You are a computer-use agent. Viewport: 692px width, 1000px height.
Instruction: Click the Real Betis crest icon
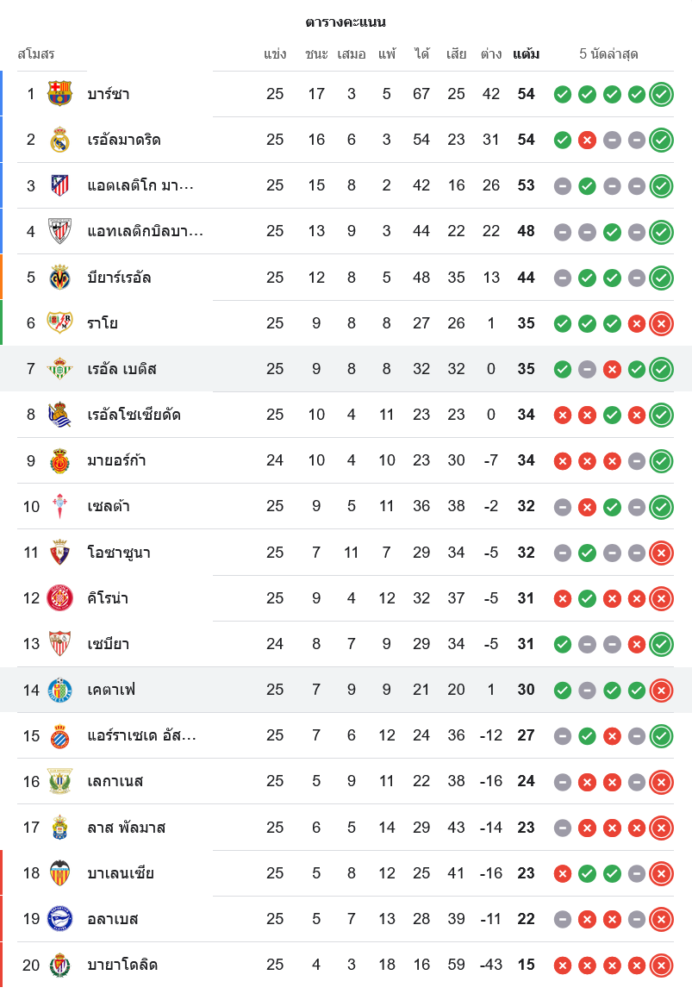pos(60,369)
